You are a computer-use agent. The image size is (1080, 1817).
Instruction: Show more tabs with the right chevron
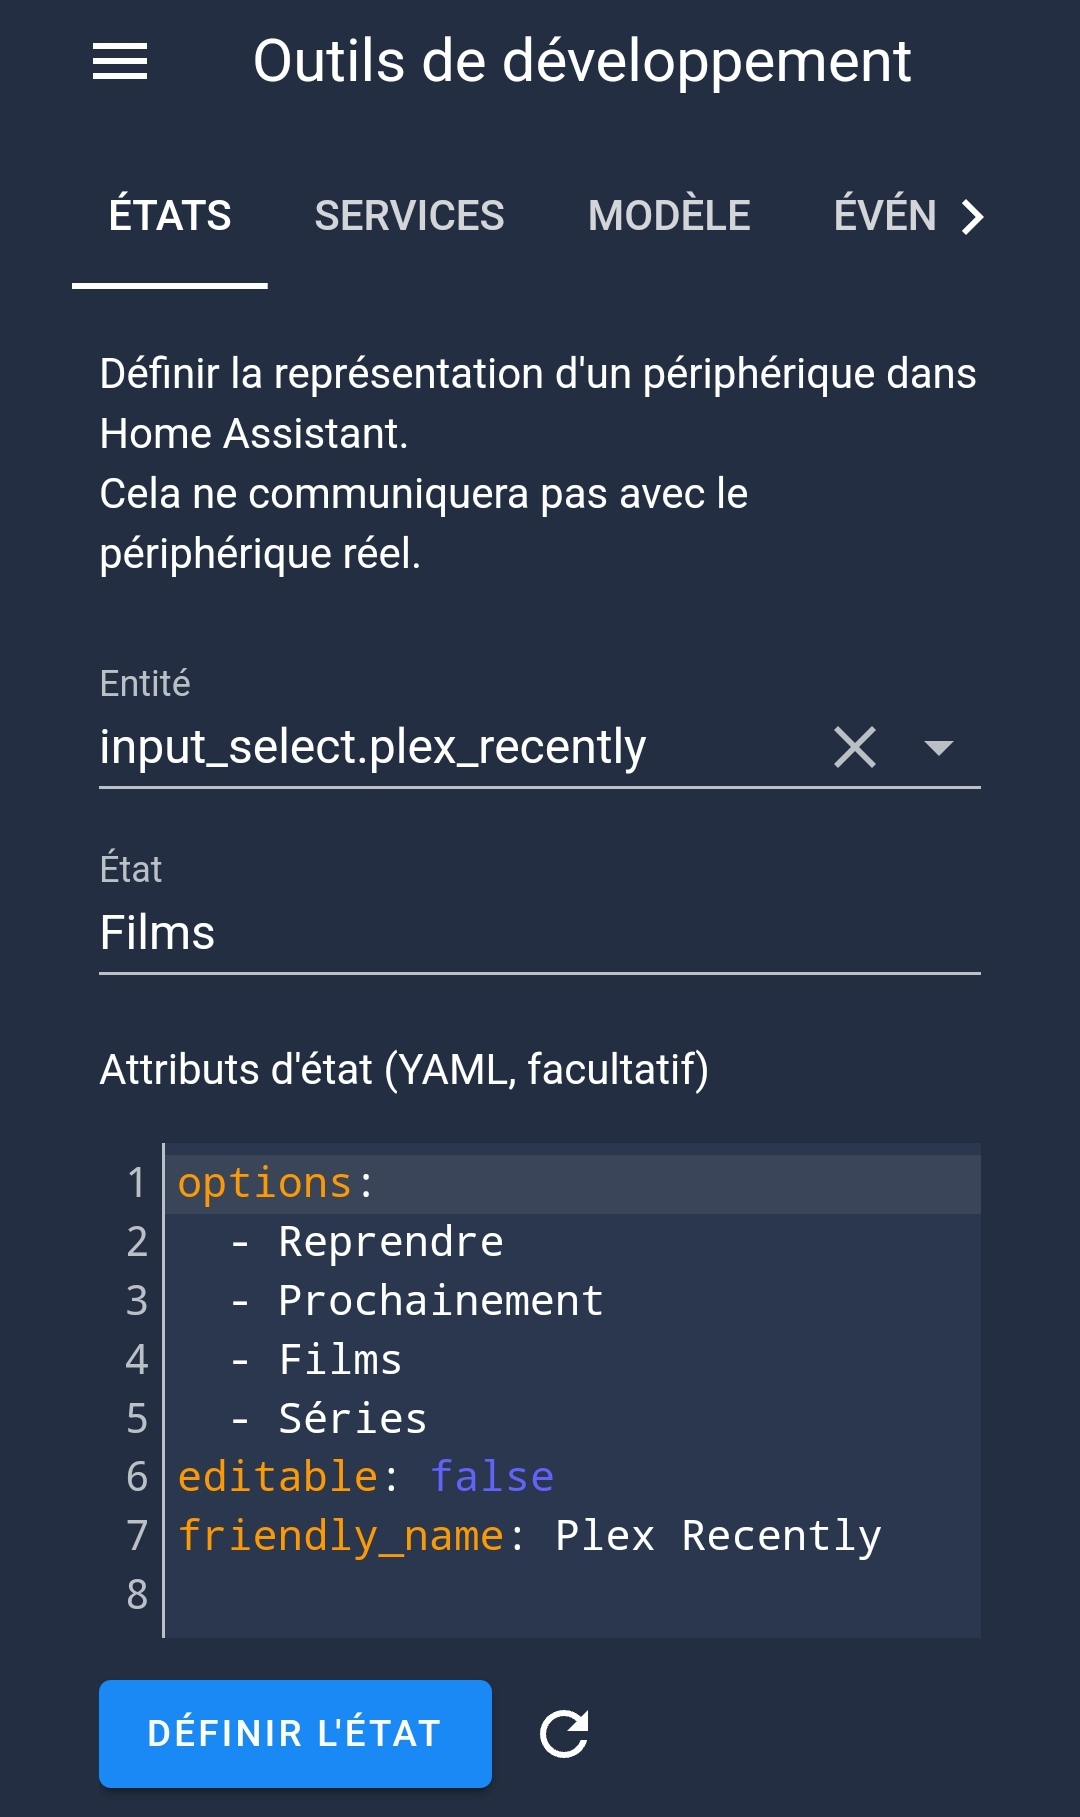973,216
